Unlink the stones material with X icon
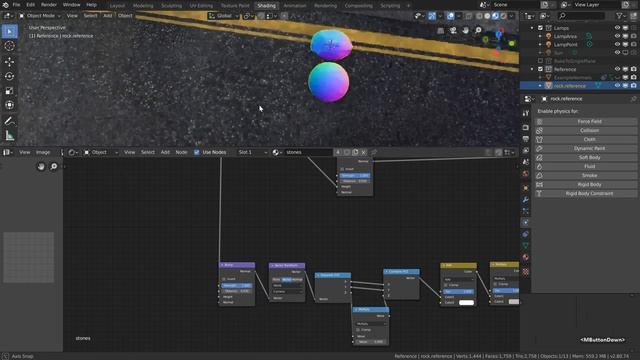640x360 pixels. pyautogui.click(x=364, y=152)
